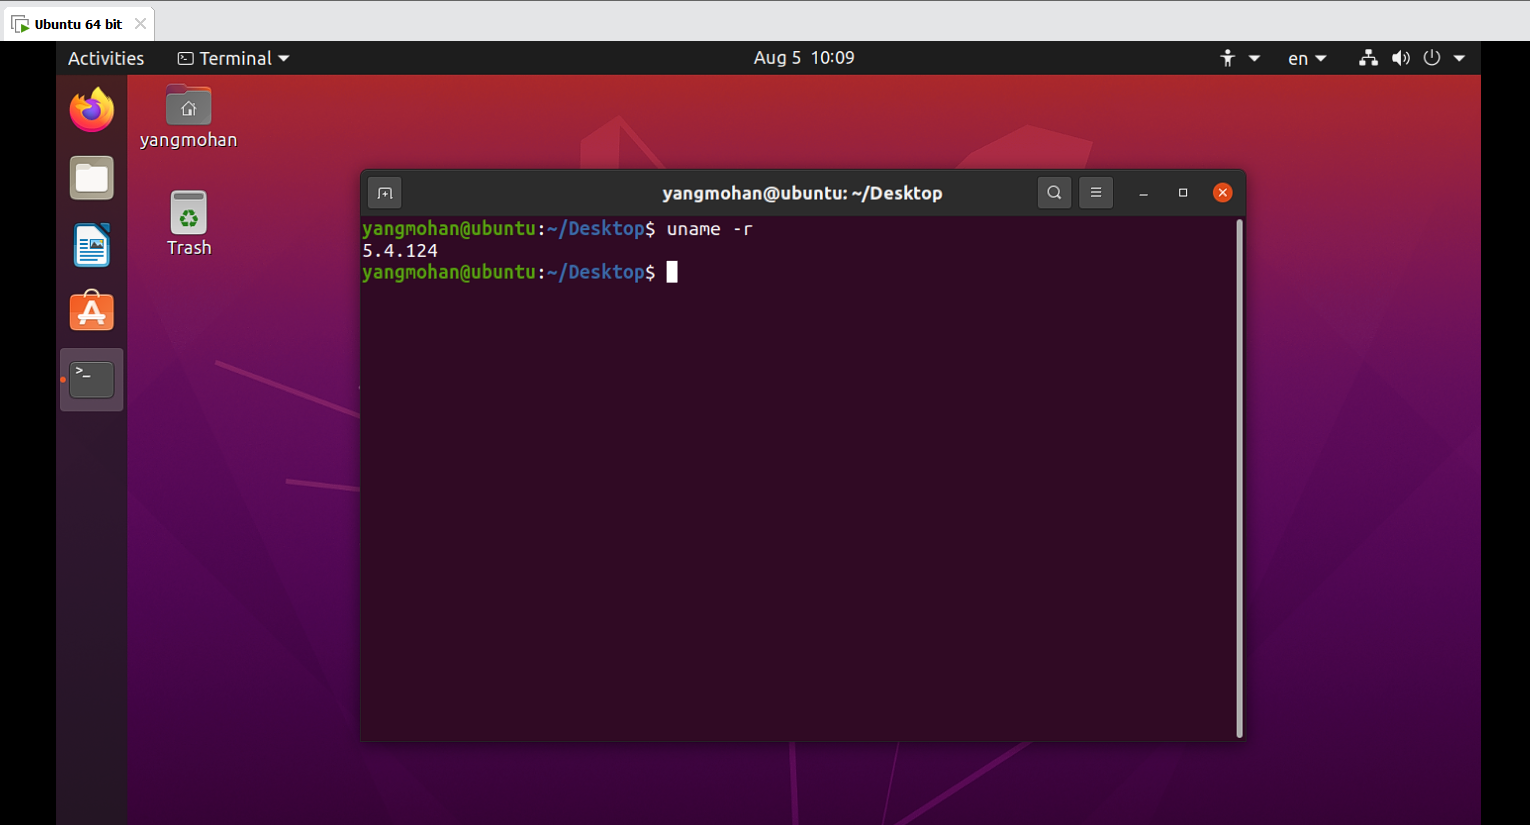
Task: Open the Files app from the dock
Action: (x=91, y=177)
